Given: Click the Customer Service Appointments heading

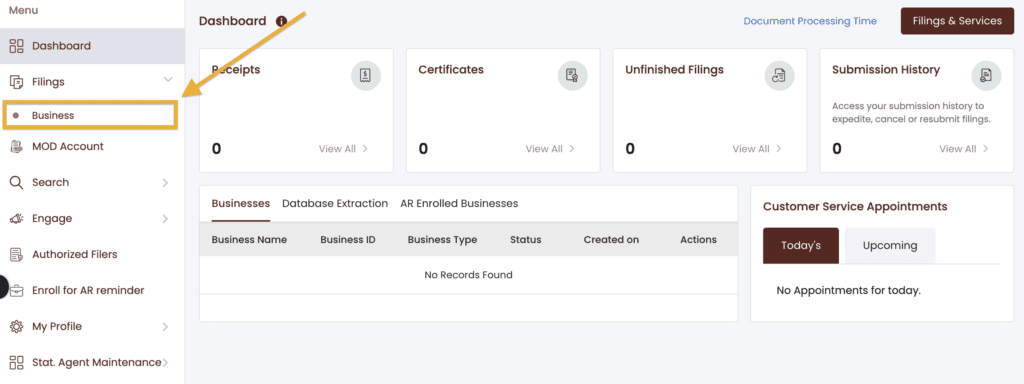Looking at the screenshot, I should (x=855, y=206).
